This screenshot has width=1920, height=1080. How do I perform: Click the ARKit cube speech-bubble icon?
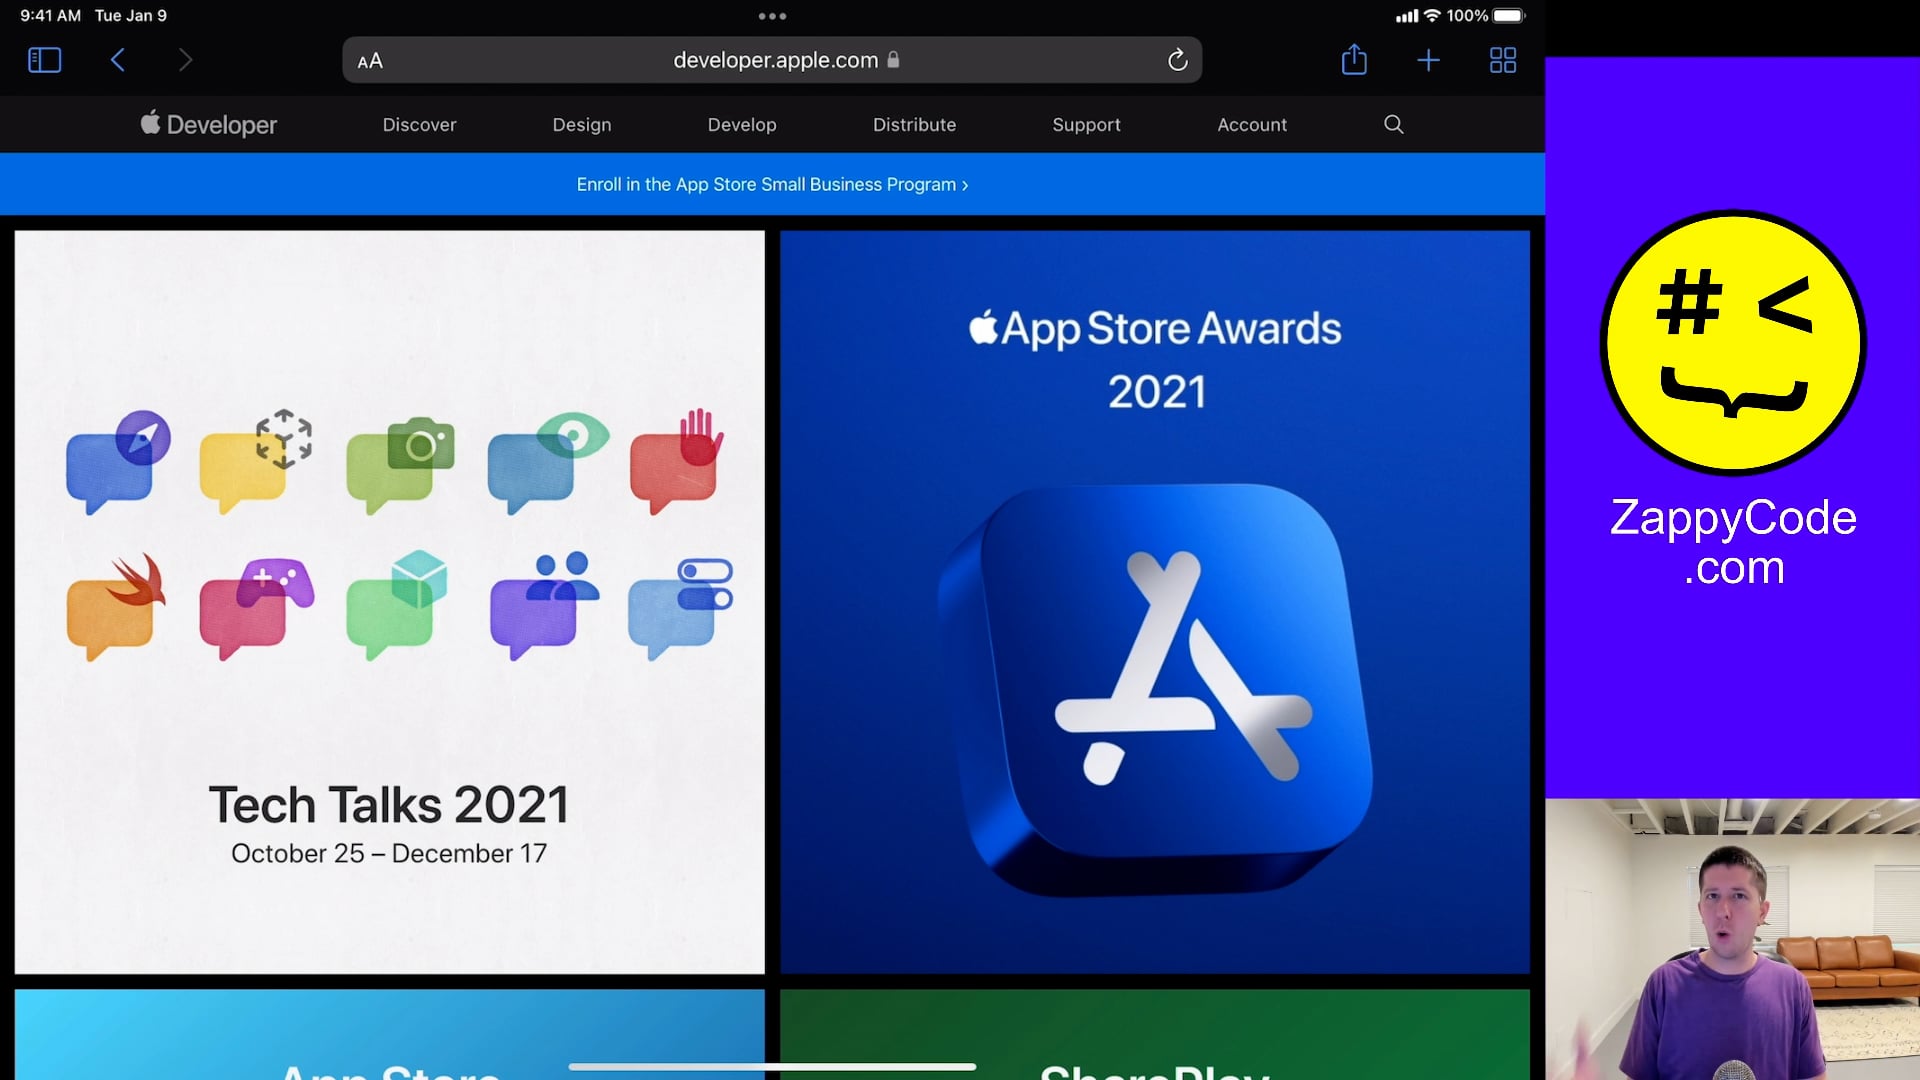256,462
